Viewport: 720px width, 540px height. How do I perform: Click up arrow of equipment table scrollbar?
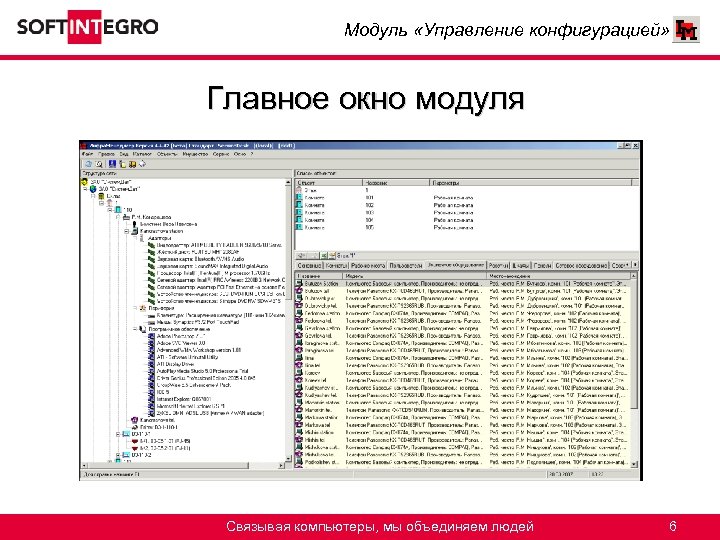click(x=634, y=276)
